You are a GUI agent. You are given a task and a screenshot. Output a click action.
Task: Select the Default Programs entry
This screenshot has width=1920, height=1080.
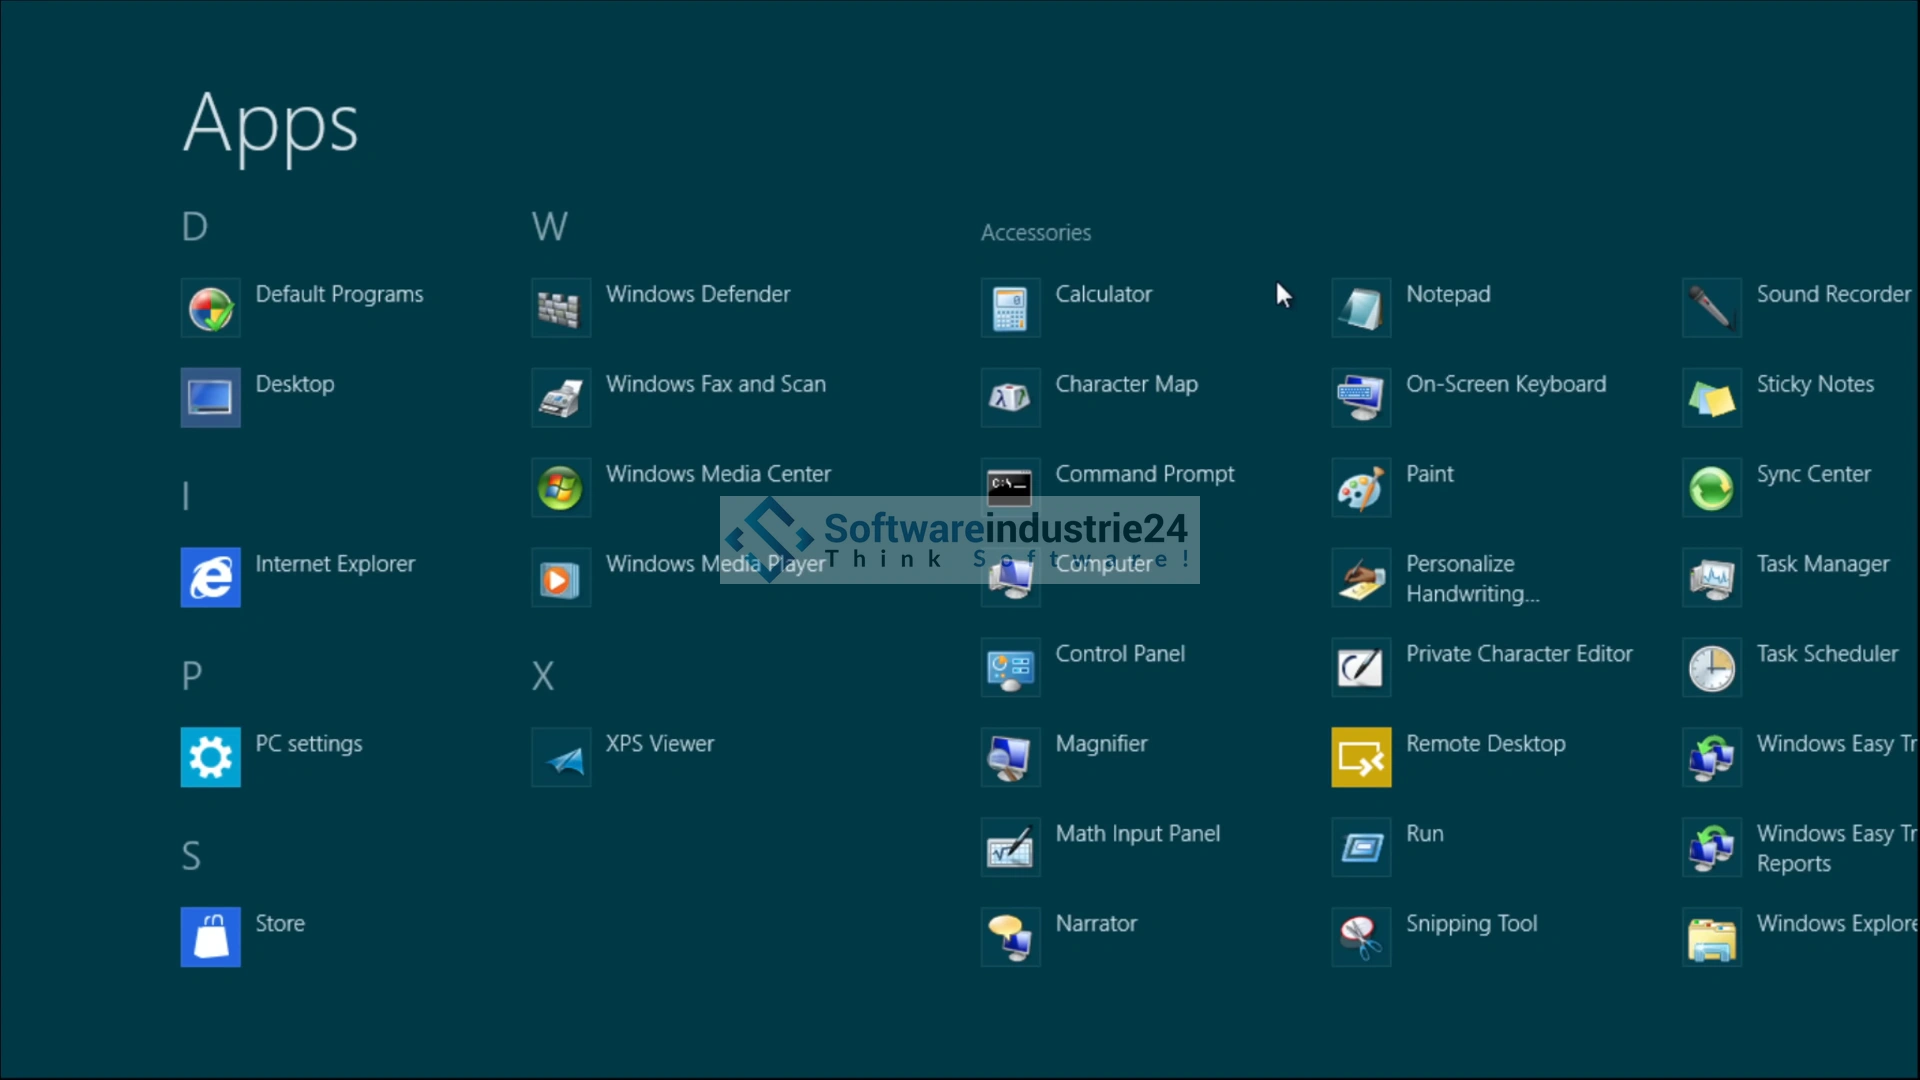pyautogui.click(x=339, y=294)
